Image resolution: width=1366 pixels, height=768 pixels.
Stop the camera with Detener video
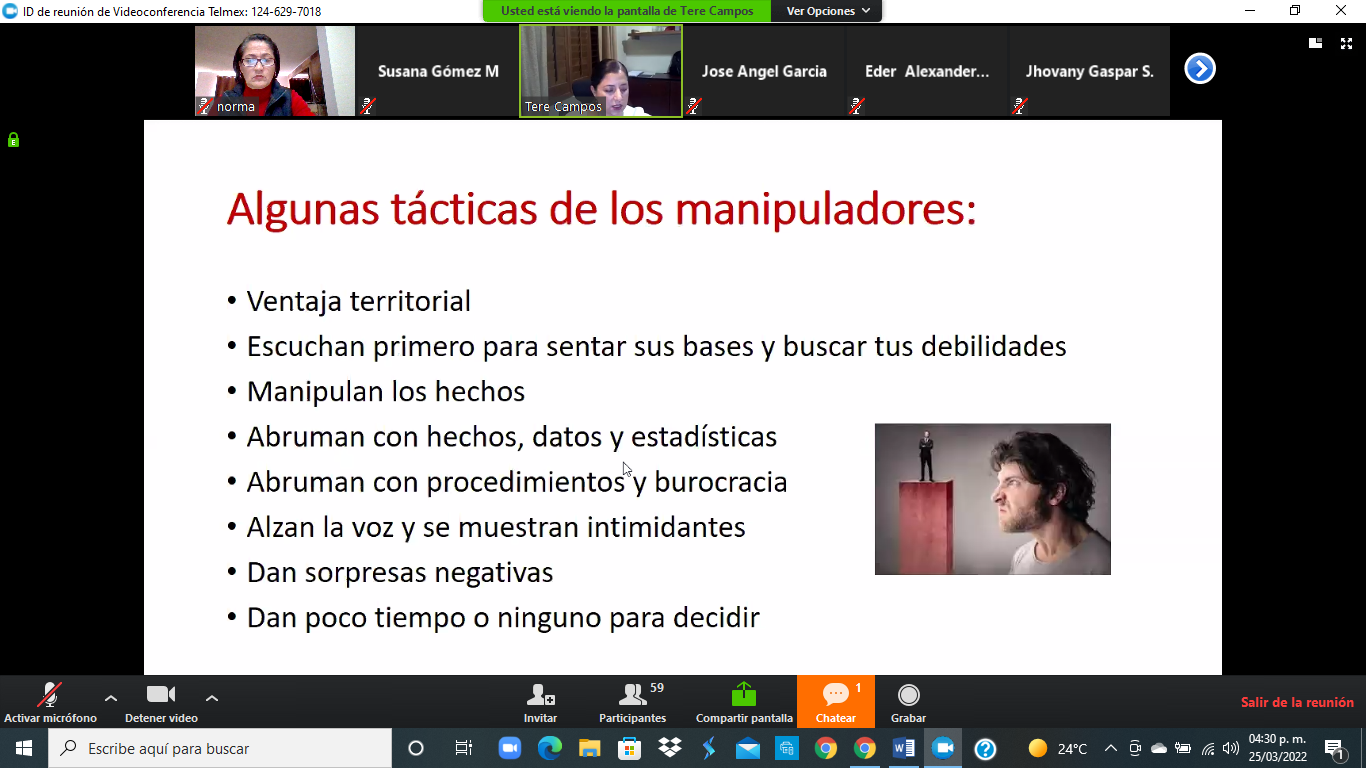(x=161, y=695)
